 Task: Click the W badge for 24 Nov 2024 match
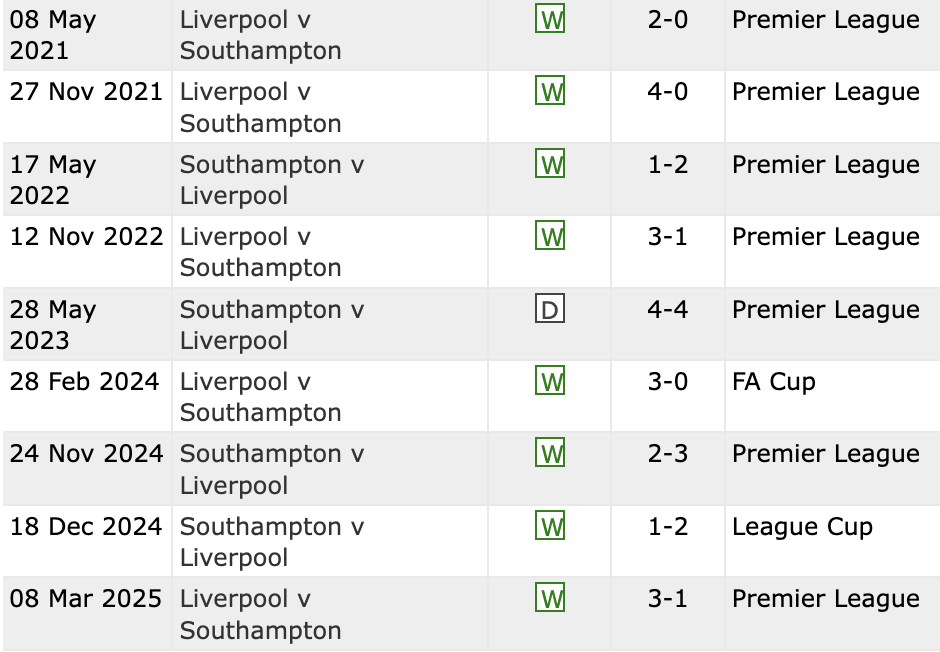point(550,454)
